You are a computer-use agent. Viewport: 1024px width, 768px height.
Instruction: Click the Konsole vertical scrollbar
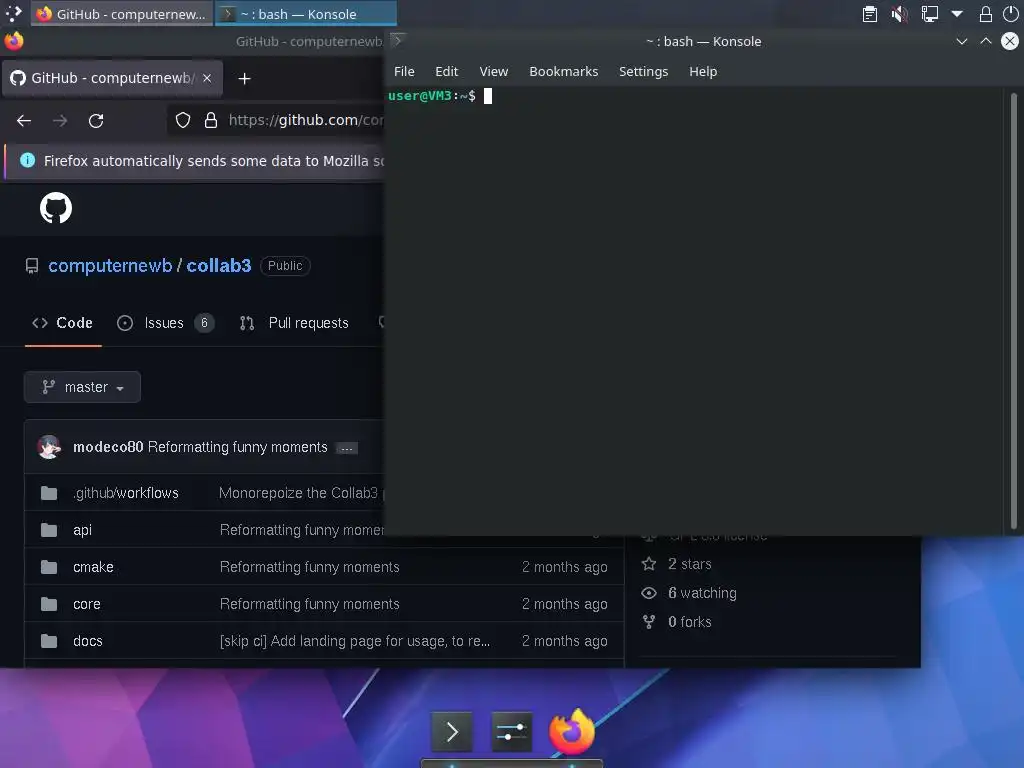[x=1014, y=310]
